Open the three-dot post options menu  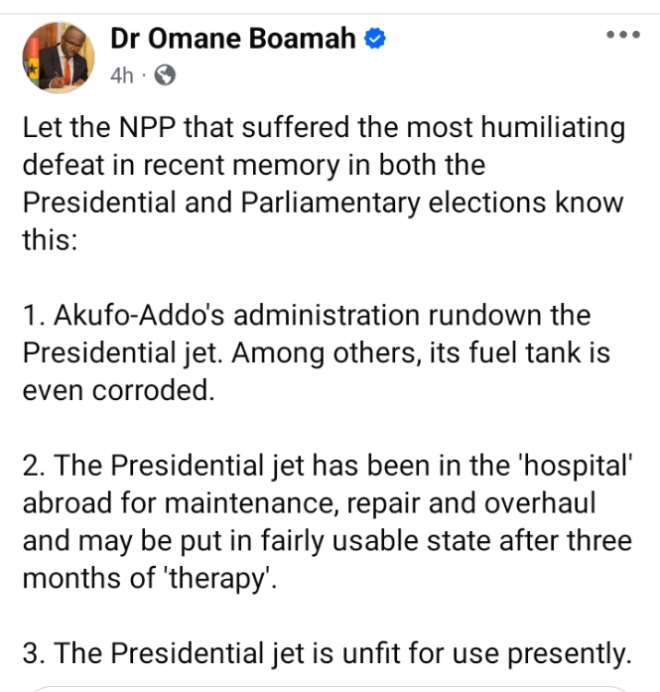tap(623, 34)
